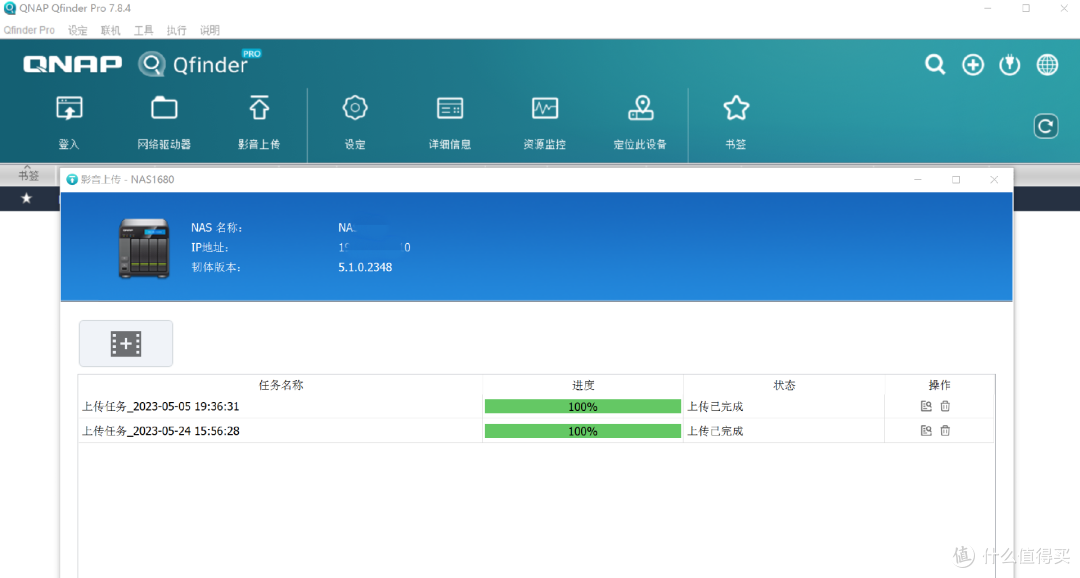Click the NAS device image
Screen dimensions: 1080x578
coord(144,248)
